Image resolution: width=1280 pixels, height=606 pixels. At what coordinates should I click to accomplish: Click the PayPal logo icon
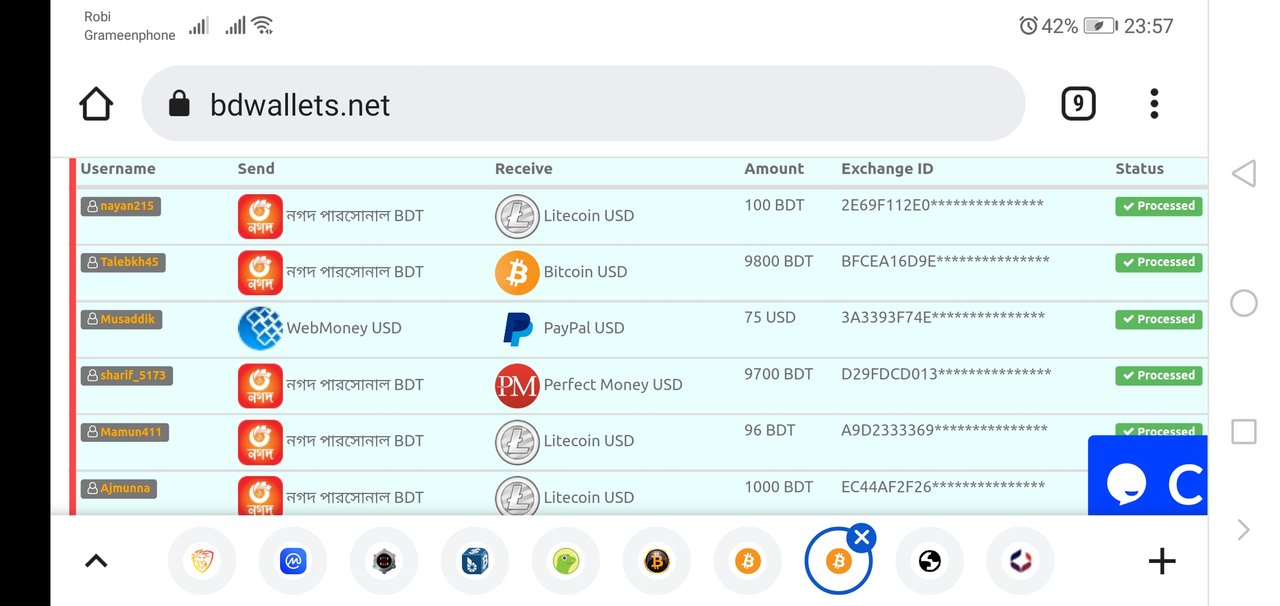click(x=517, y=329)
